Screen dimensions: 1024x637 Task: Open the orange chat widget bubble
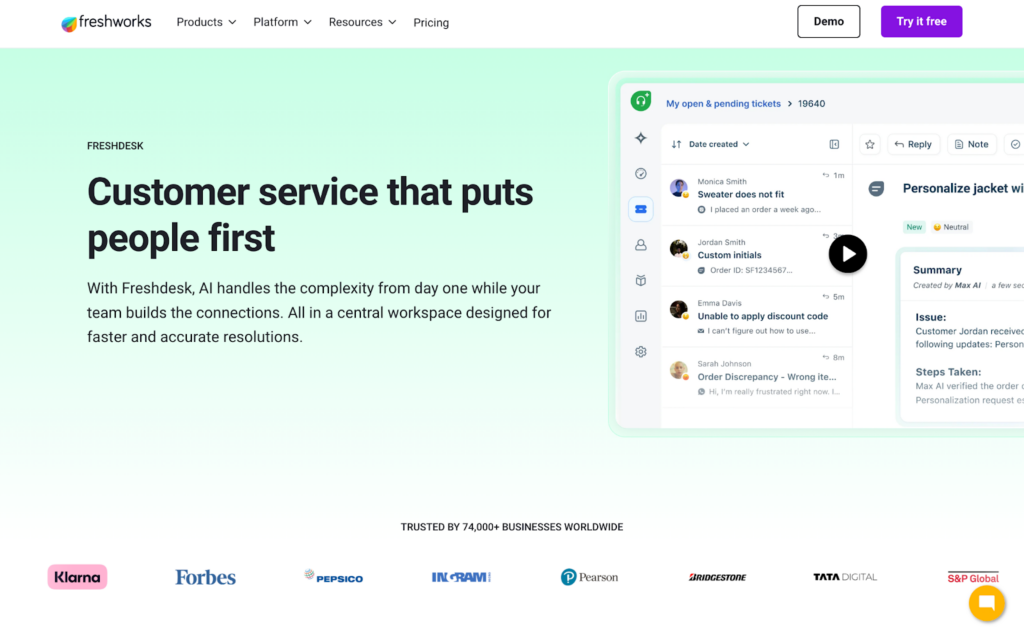pos(986,603)
